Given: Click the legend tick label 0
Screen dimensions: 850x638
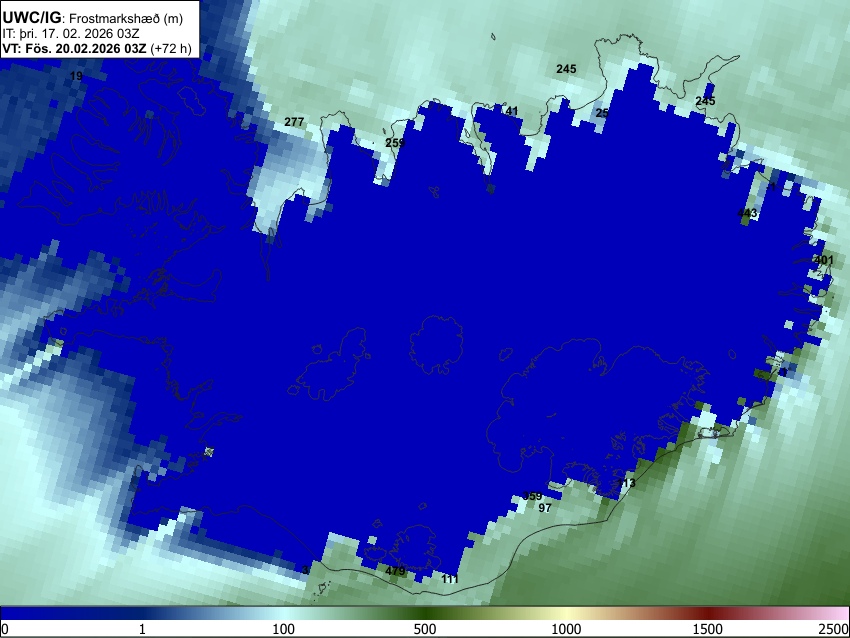Looking at the screenshot, I should tap(5, 629).
